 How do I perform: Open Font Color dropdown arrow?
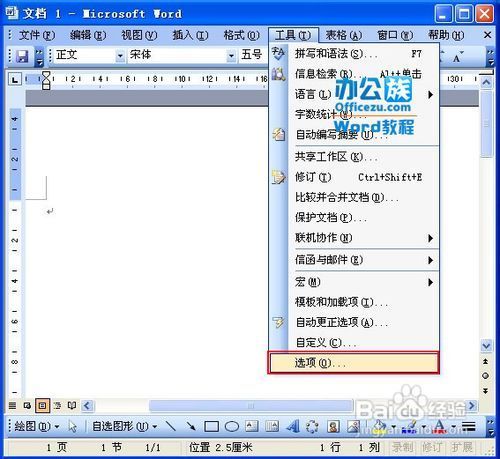[x=454, y=427]
